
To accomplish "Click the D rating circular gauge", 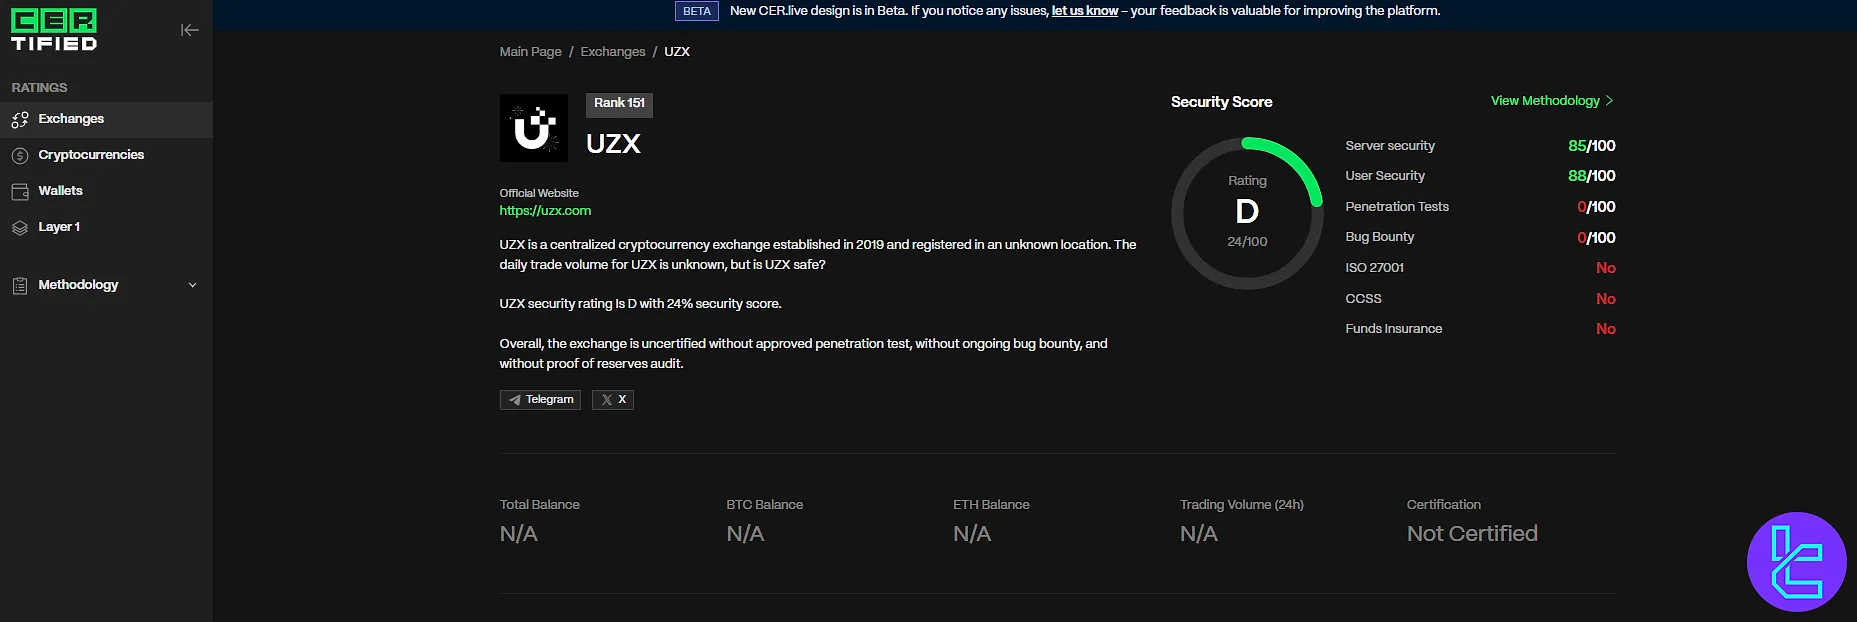I will [x=1247, y=213].
